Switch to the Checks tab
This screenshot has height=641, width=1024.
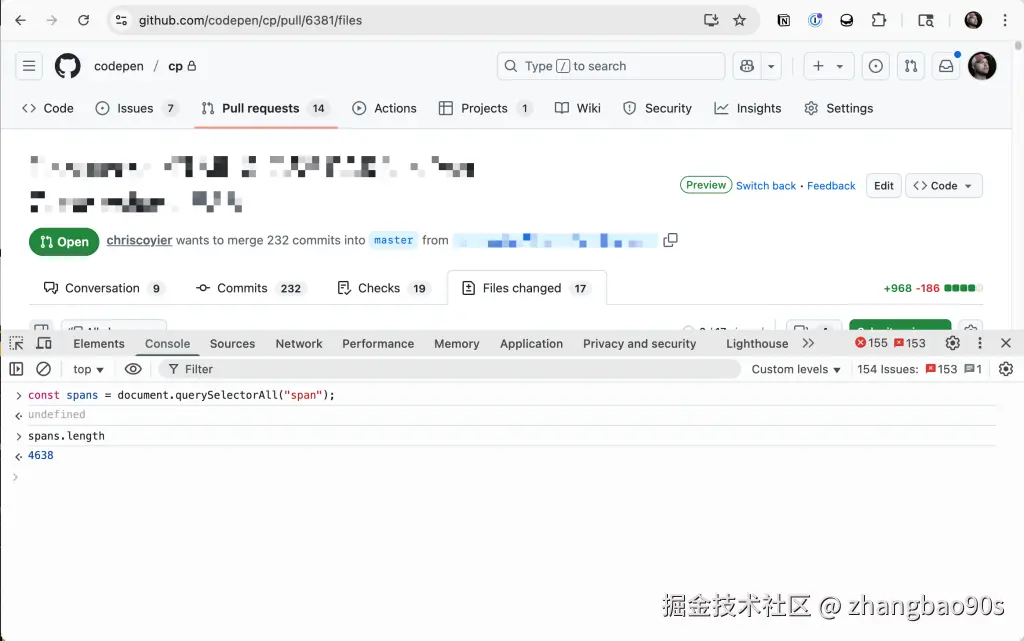pos(383,288)
